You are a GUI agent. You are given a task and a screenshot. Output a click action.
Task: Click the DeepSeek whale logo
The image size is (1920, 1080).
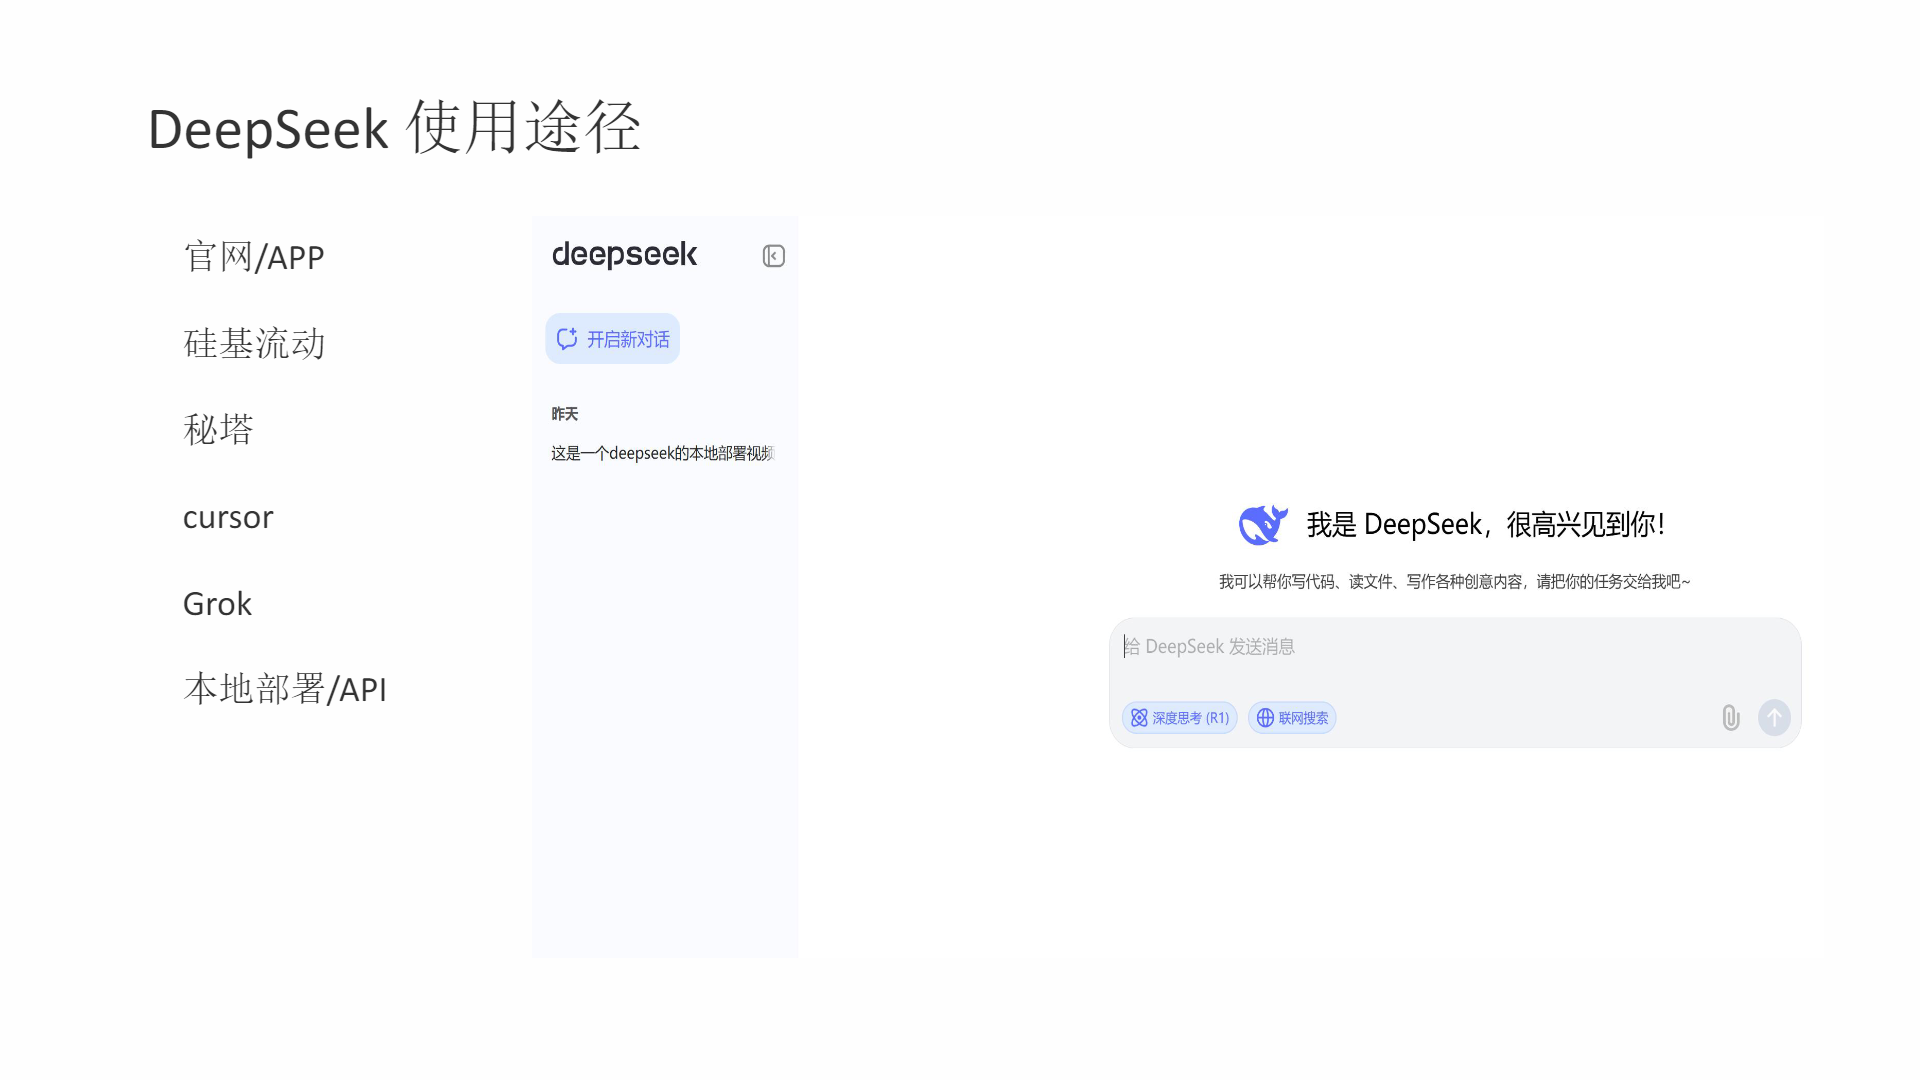pos(1263,524)
